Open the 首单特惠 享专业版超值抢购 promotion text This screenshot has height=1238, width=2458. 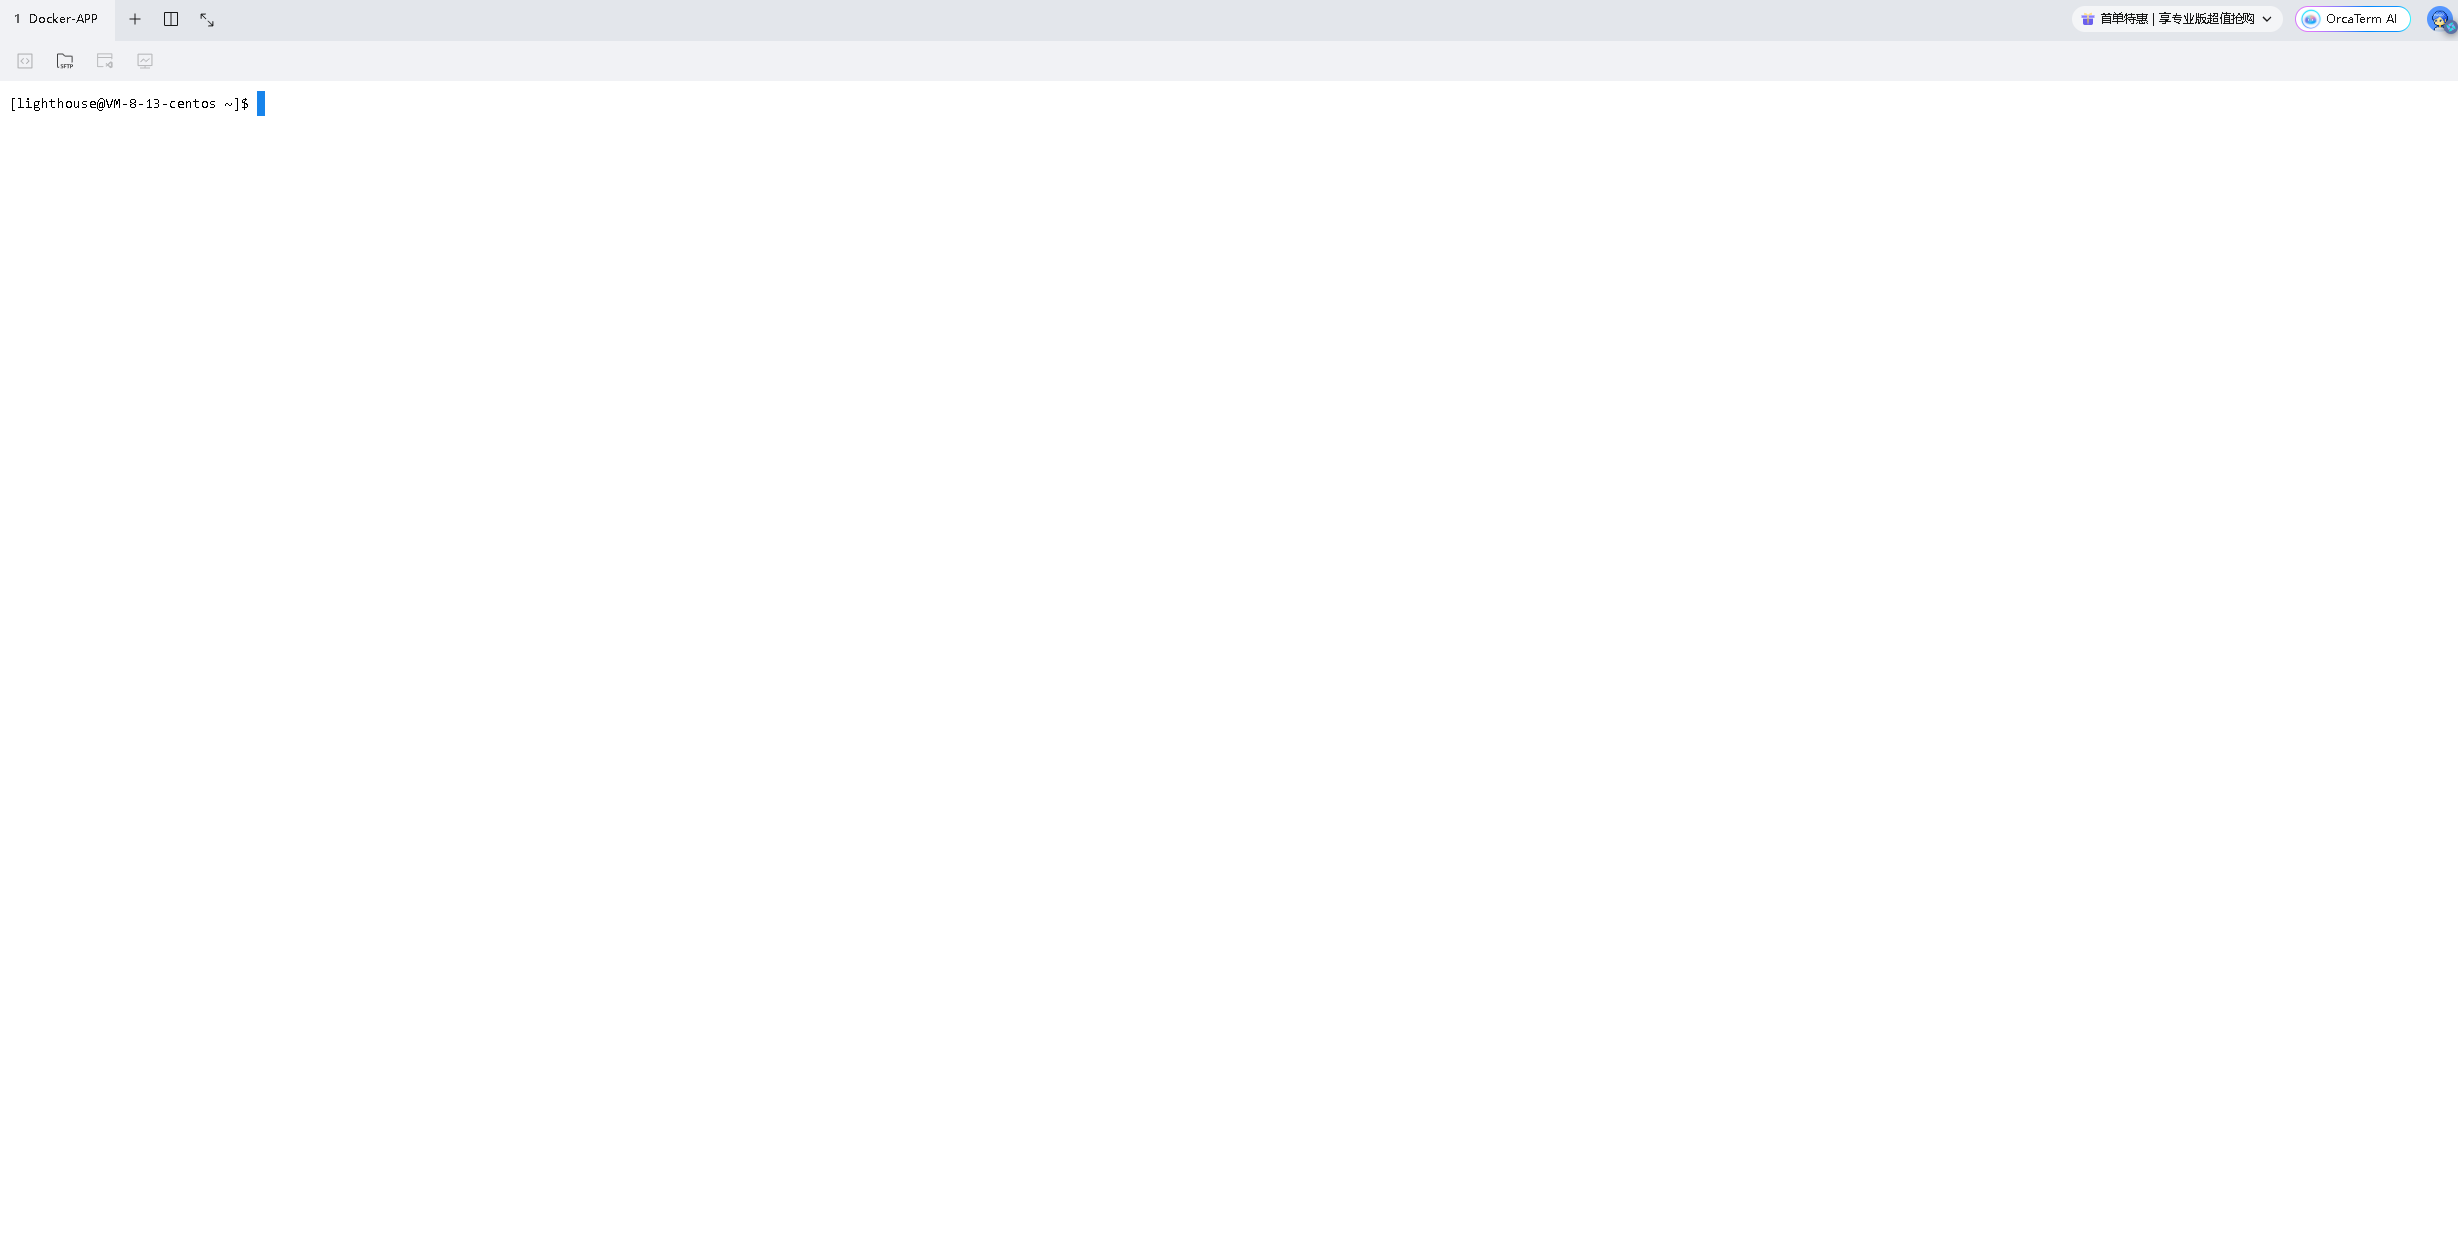(2177, 19)
